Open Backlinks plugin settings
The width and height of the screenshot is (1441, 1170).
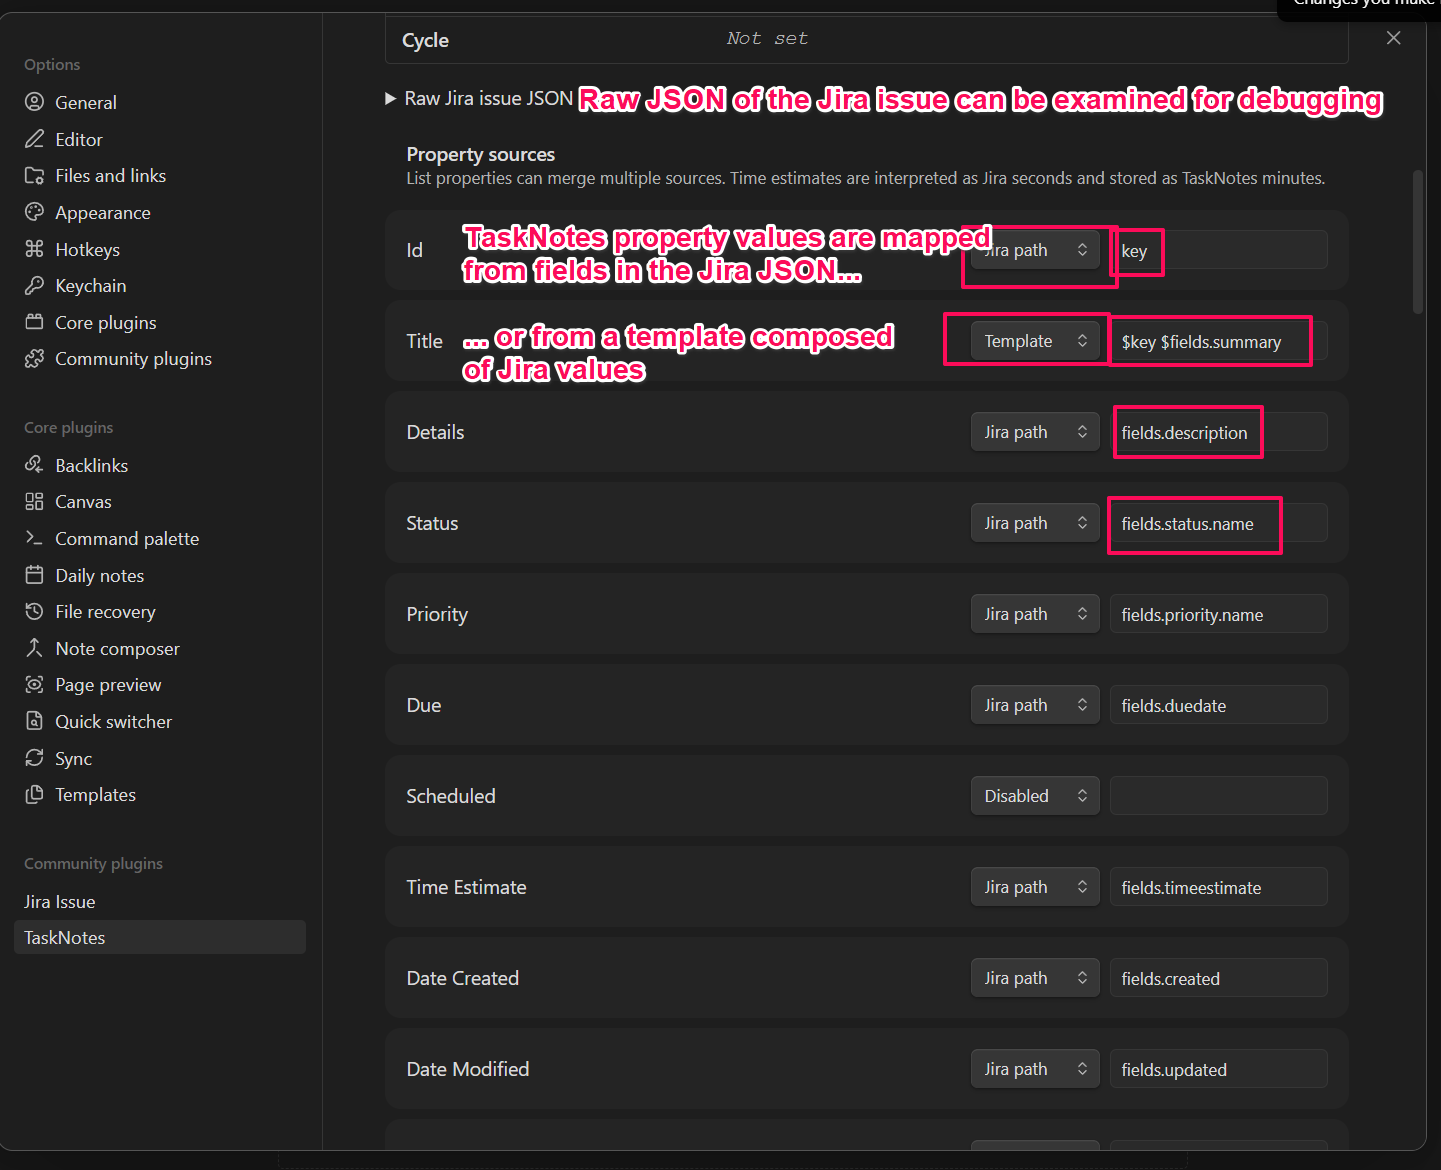[160, 465]
